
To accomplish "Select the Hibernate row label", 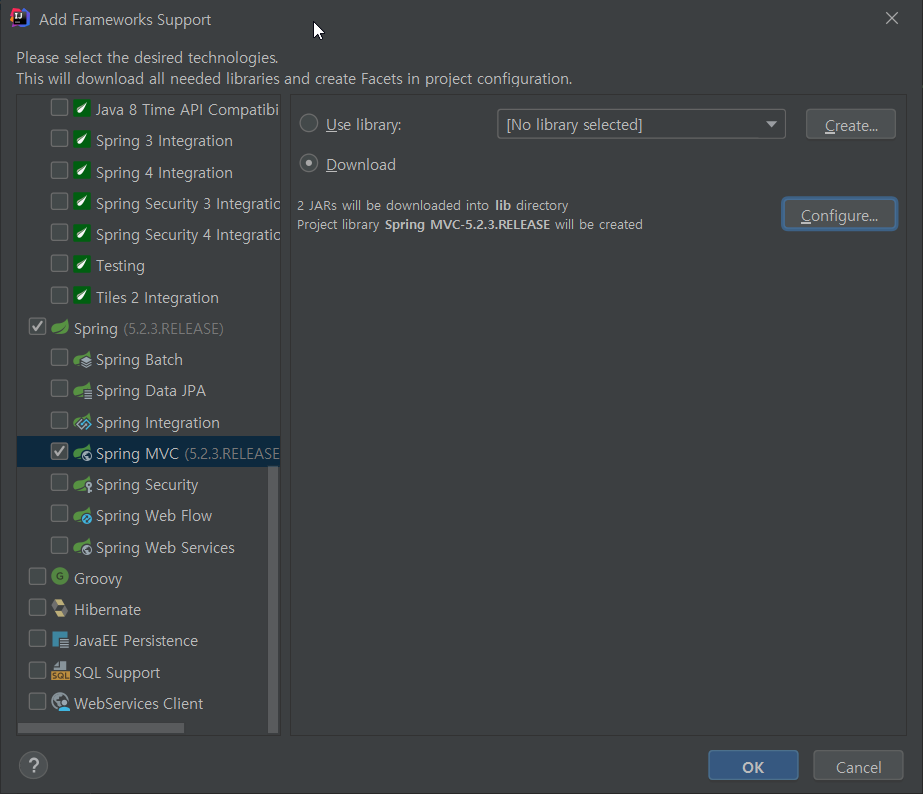I will pos(108,610).
